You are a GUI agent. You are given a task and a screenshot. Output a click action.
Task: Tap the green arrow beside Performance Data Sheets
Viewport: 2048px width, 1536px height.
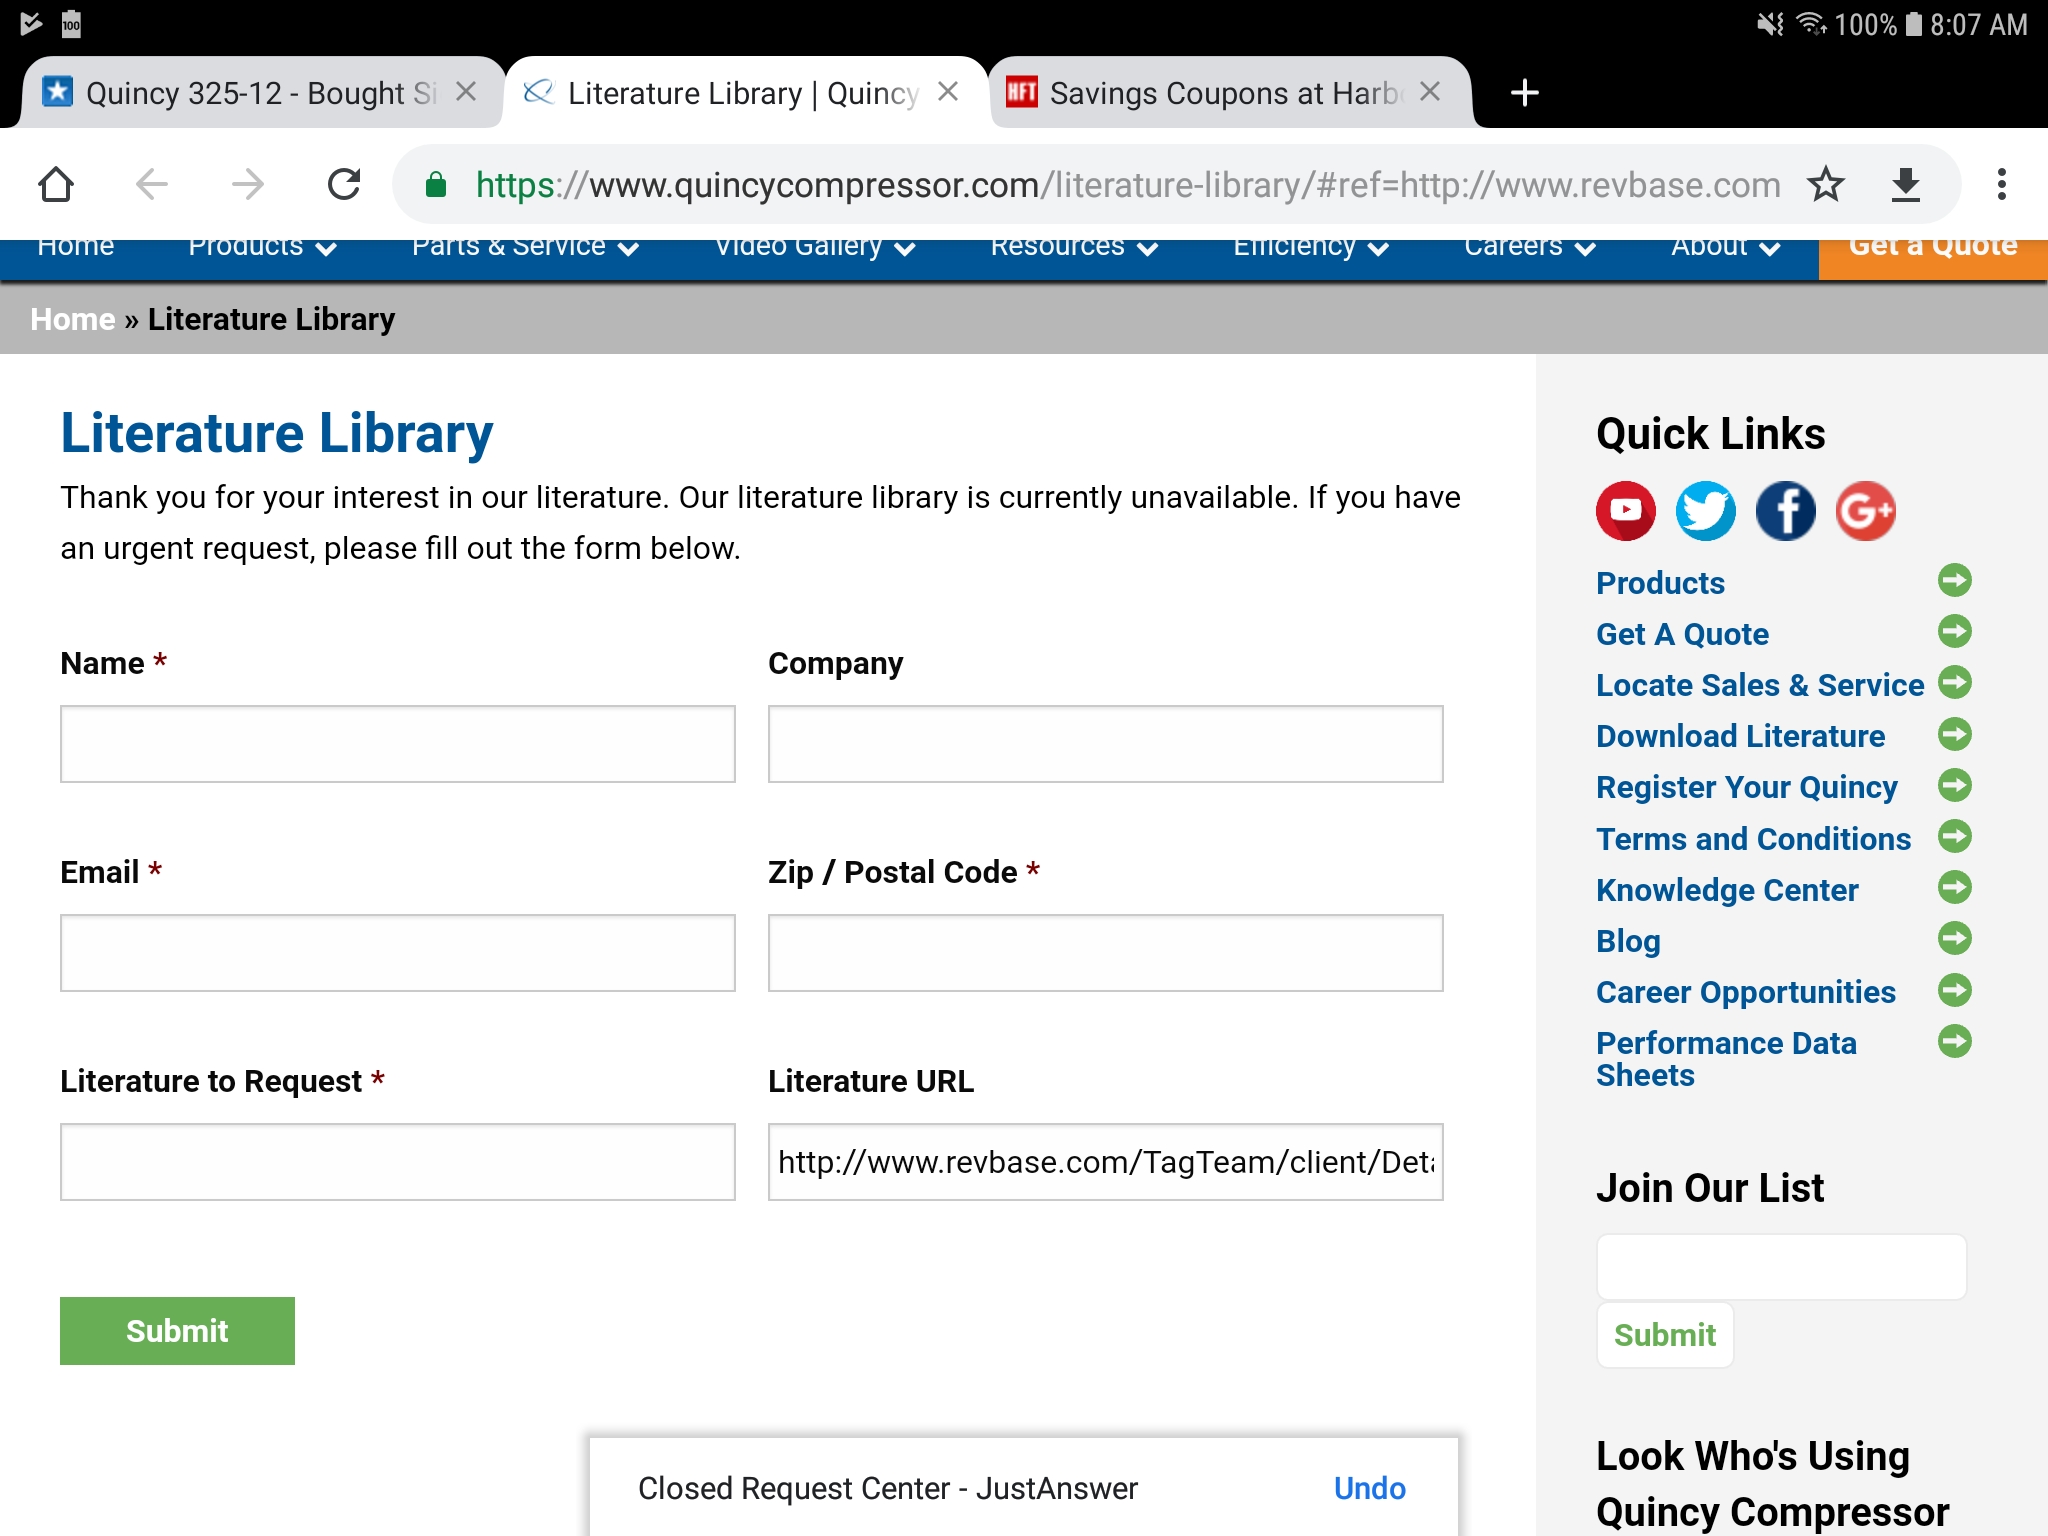coord(1955,1041)
